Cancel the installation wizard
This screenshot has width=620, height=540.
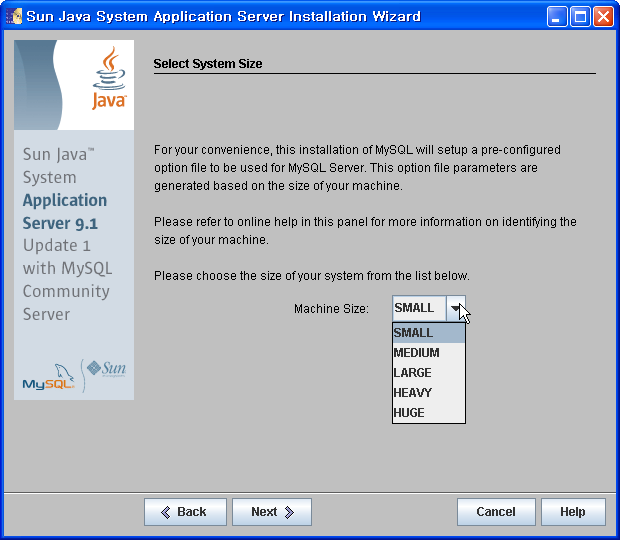(496, 512)
